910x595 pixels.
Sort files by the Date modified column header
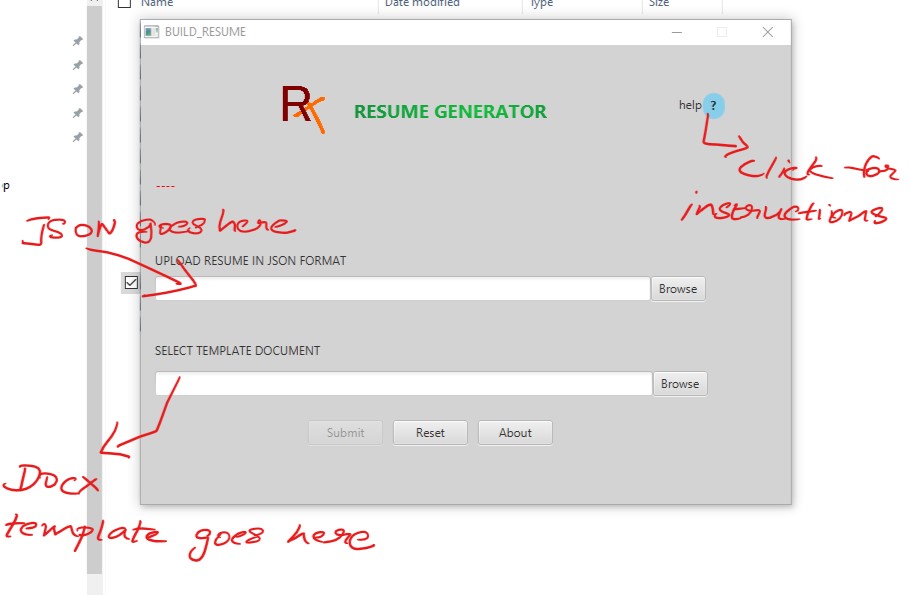pyautogui.click(x=420, y=4)
